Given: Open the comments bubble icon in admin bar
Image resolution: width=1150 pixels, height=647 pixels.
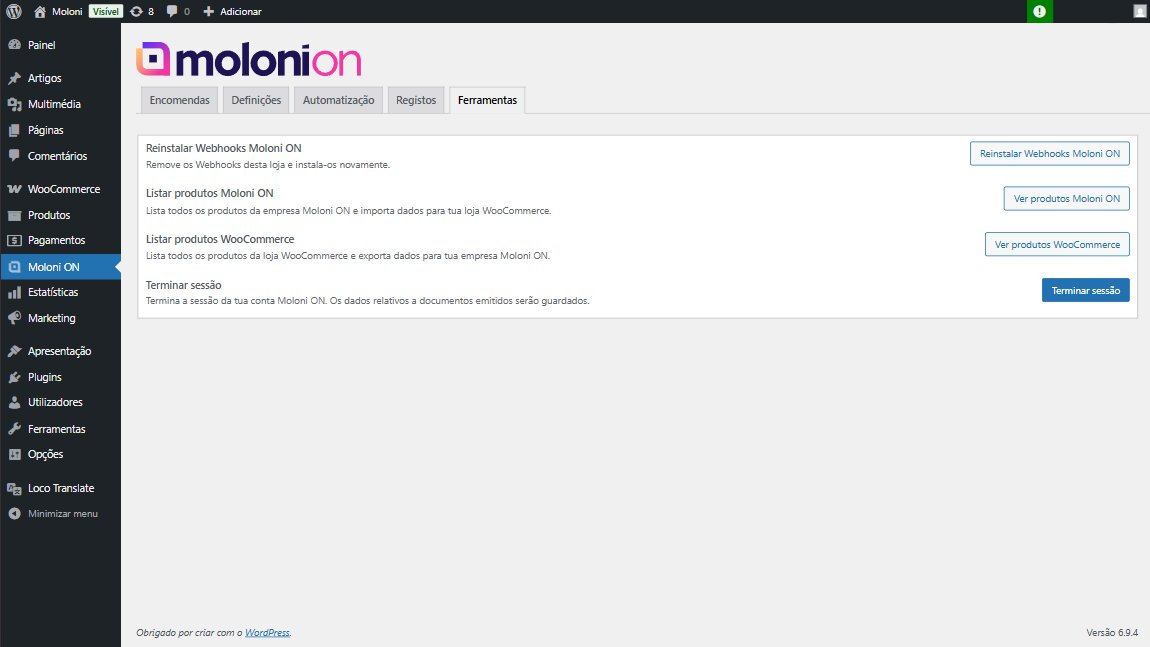Looking at the screenshot, I should [x=172, y=11].
